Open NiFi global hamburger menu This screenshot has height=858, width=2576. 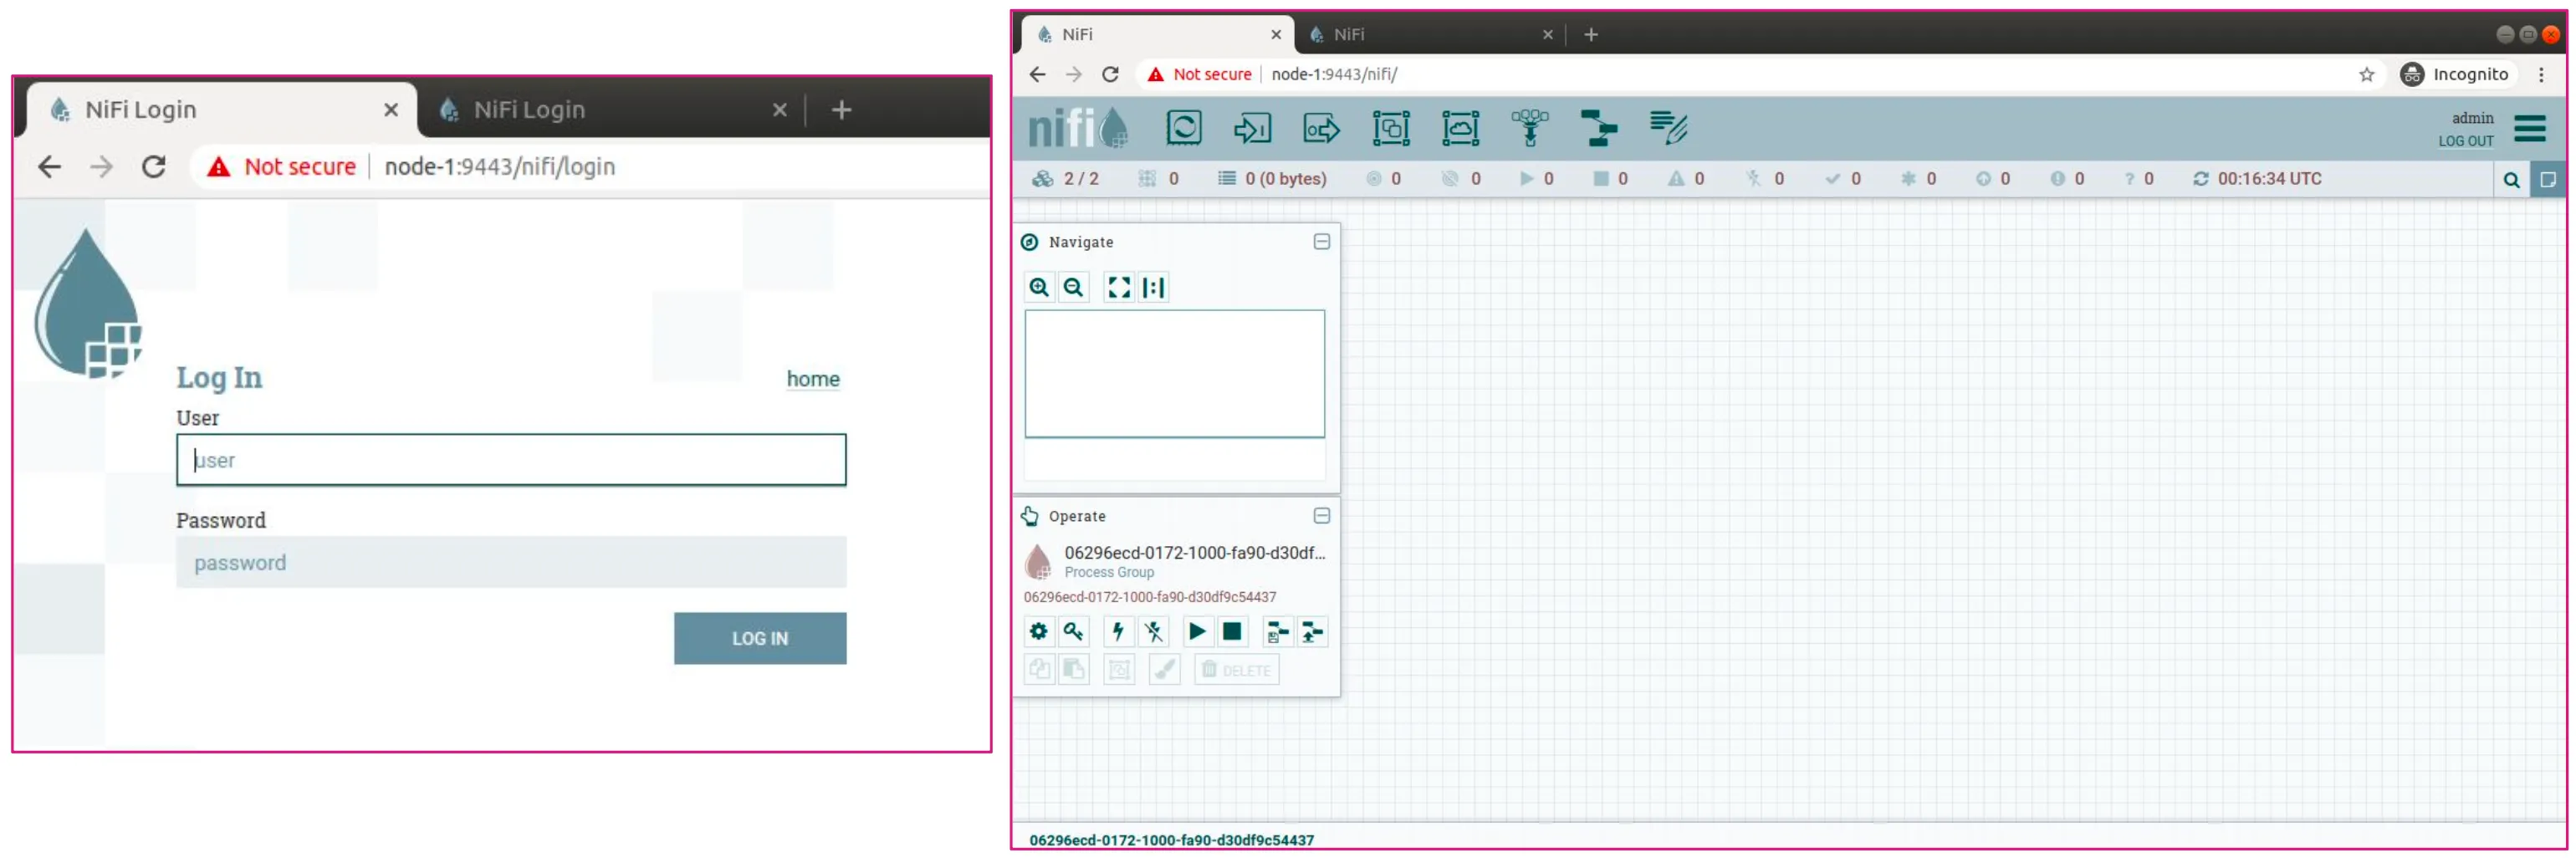tap(2530, 128)
